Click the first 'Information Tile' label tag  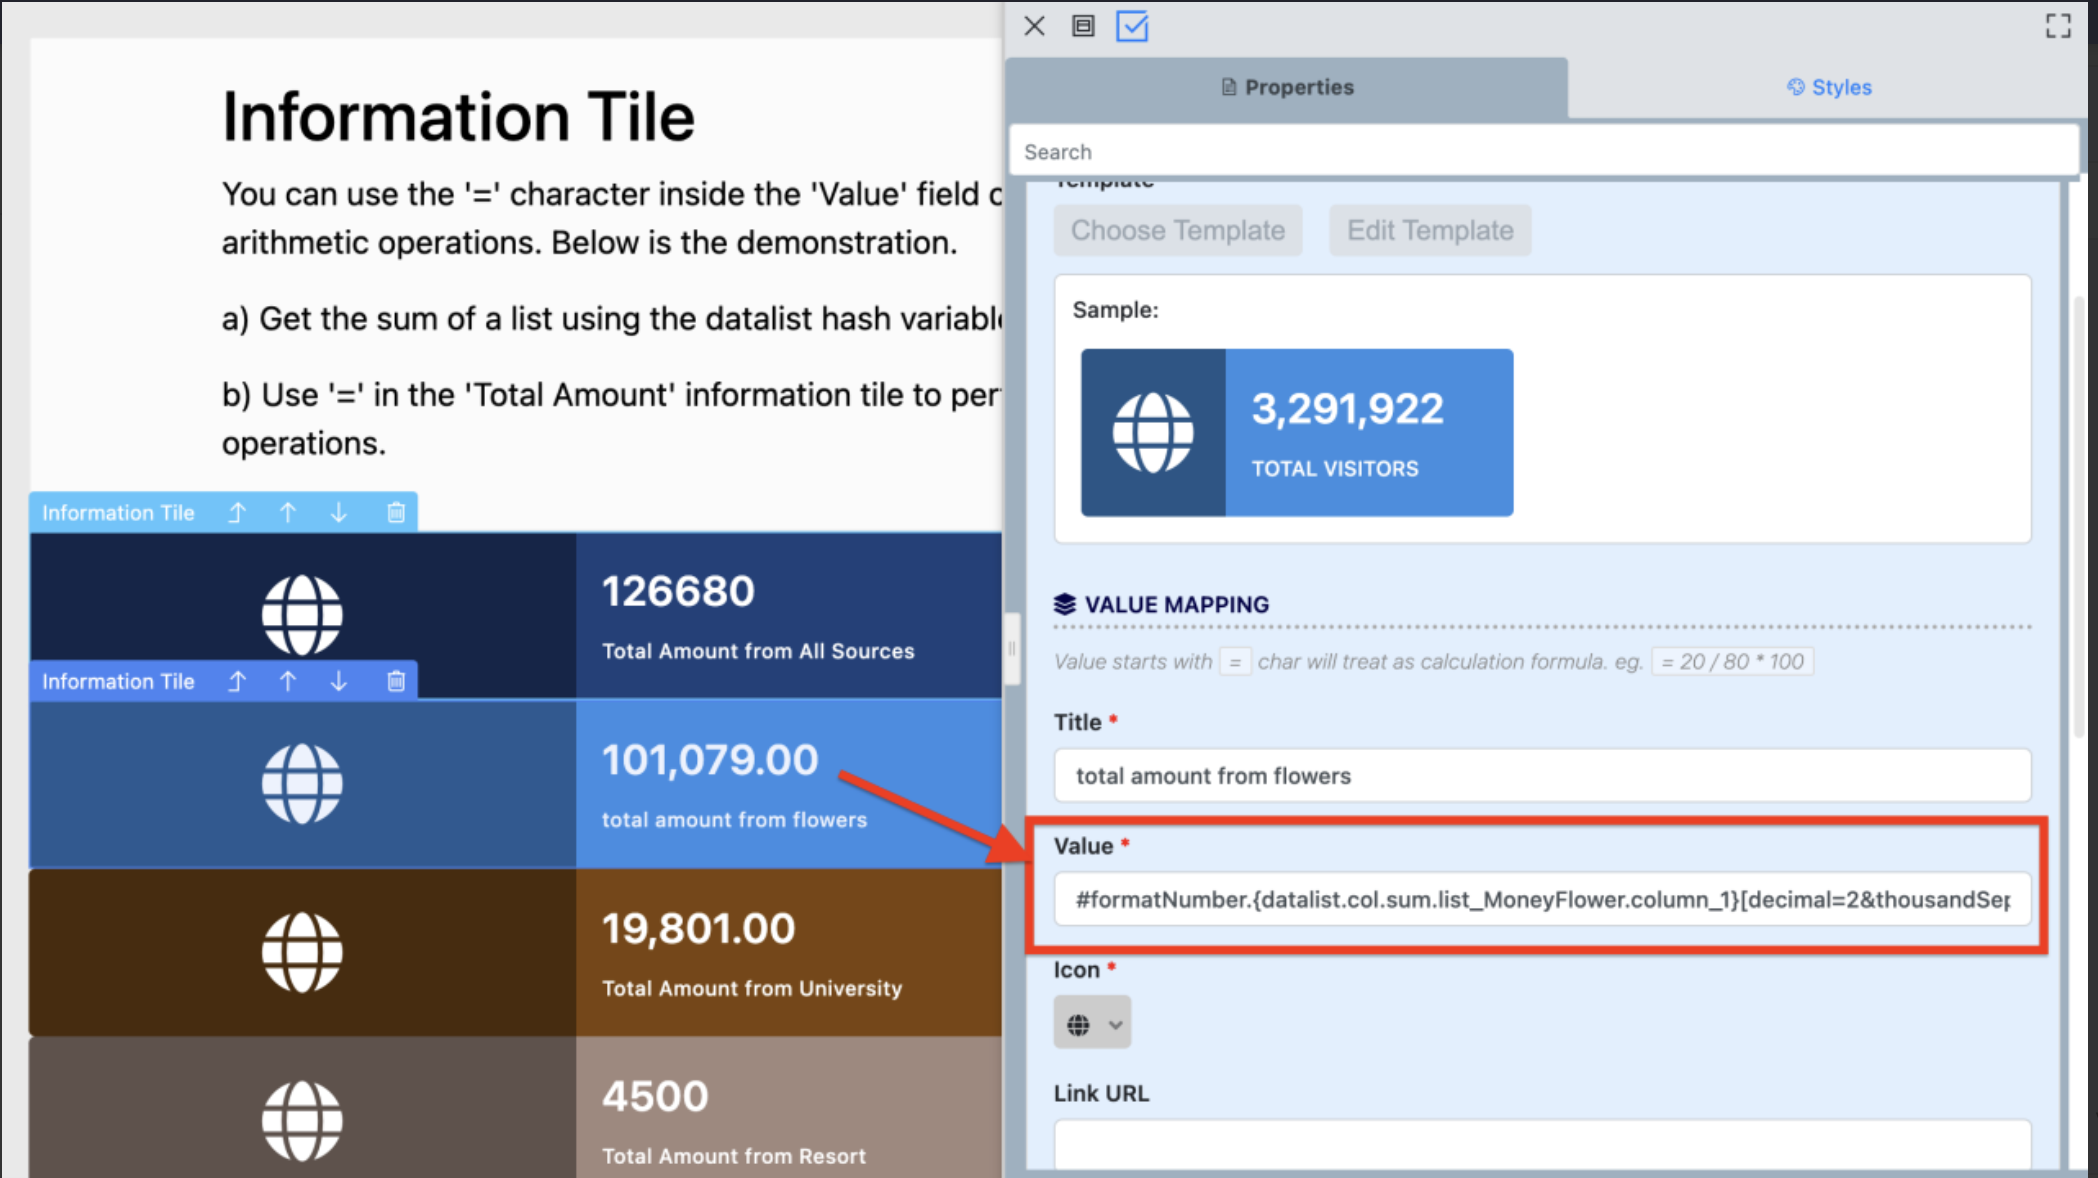pyautogui.click(x=118, y=513)
